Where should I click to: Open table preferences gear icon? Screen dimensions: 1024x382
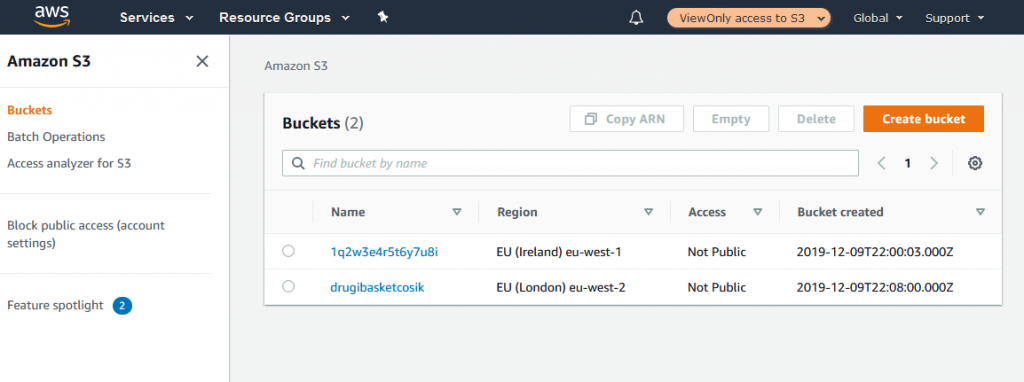click(x=975, y=163)
